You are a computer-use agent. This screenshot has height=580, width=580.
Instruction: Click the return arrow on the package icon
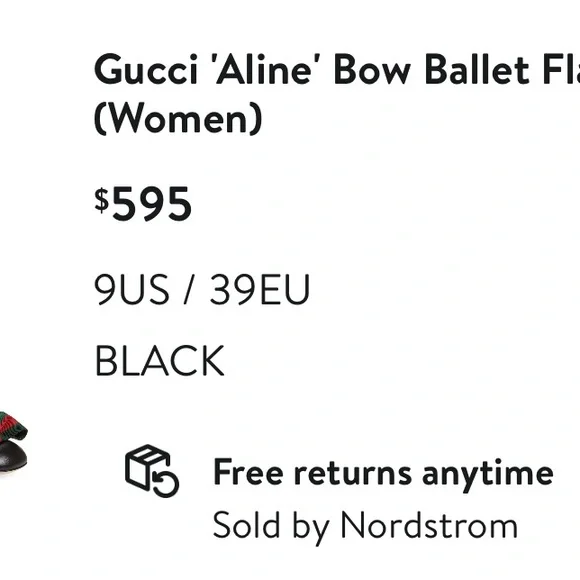coord(166,484)
